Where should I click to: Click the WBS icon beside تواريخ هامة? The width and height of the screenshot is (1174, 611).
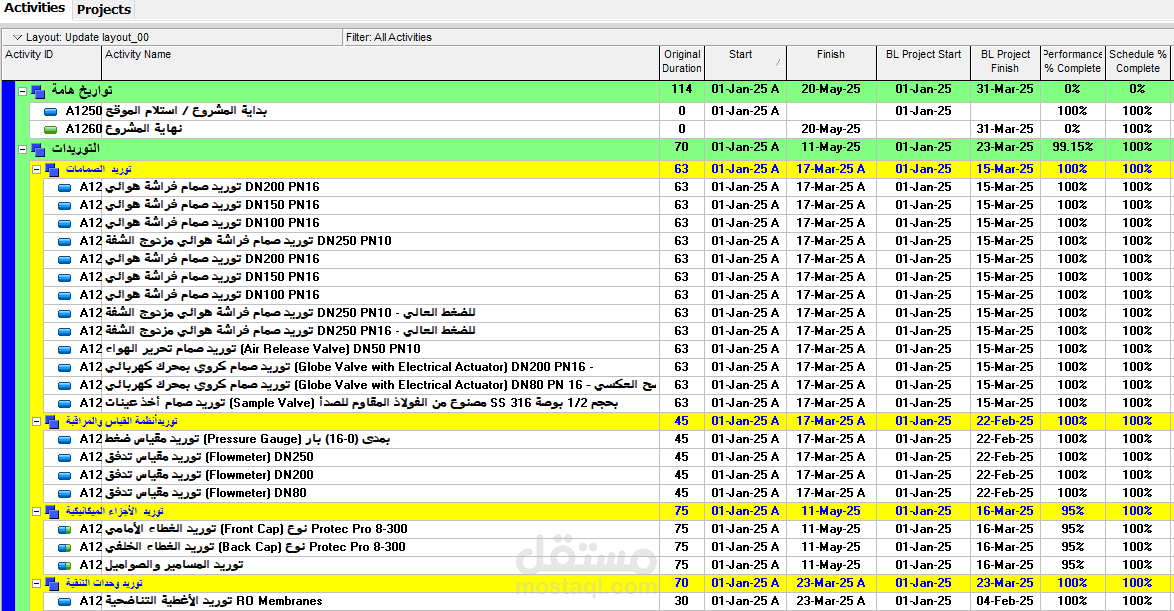pos(38,91)
